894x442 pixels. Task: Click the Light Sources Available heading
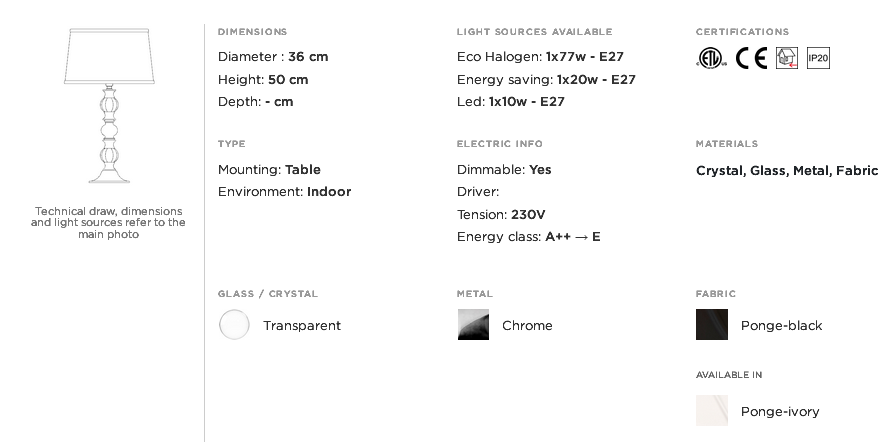[x=534, y=31]
